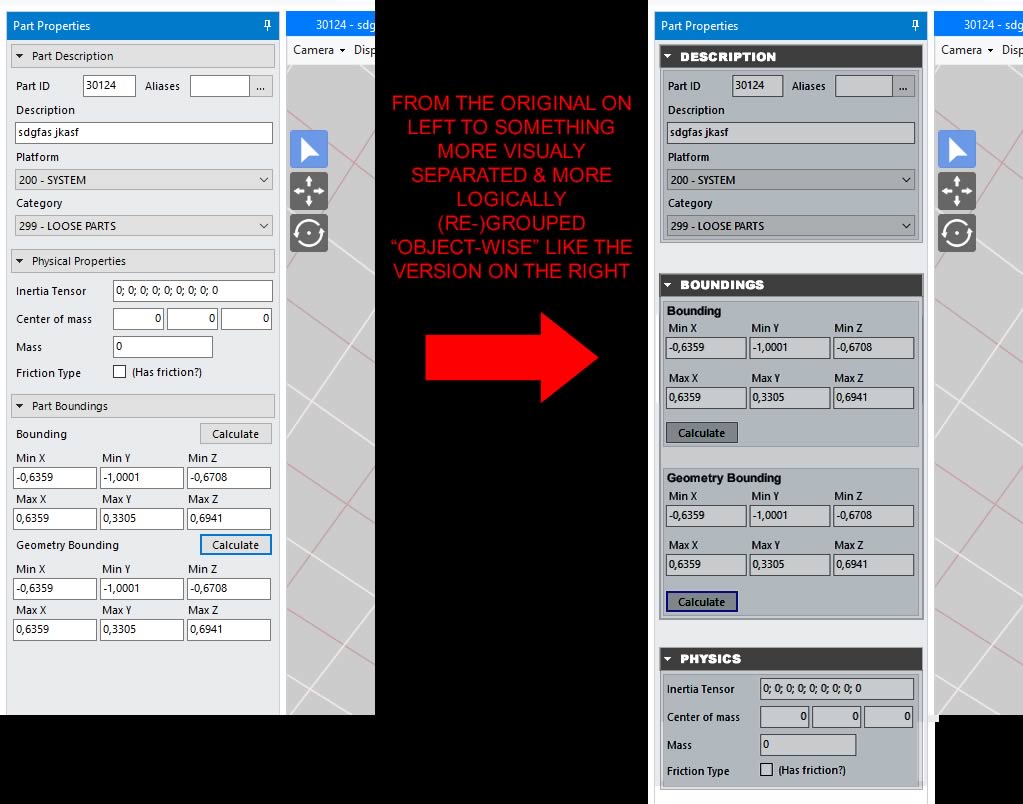1023x804 pixels.
Task: Activate the orbit/rotate tool in the right viewport
Action: (957, 232)
